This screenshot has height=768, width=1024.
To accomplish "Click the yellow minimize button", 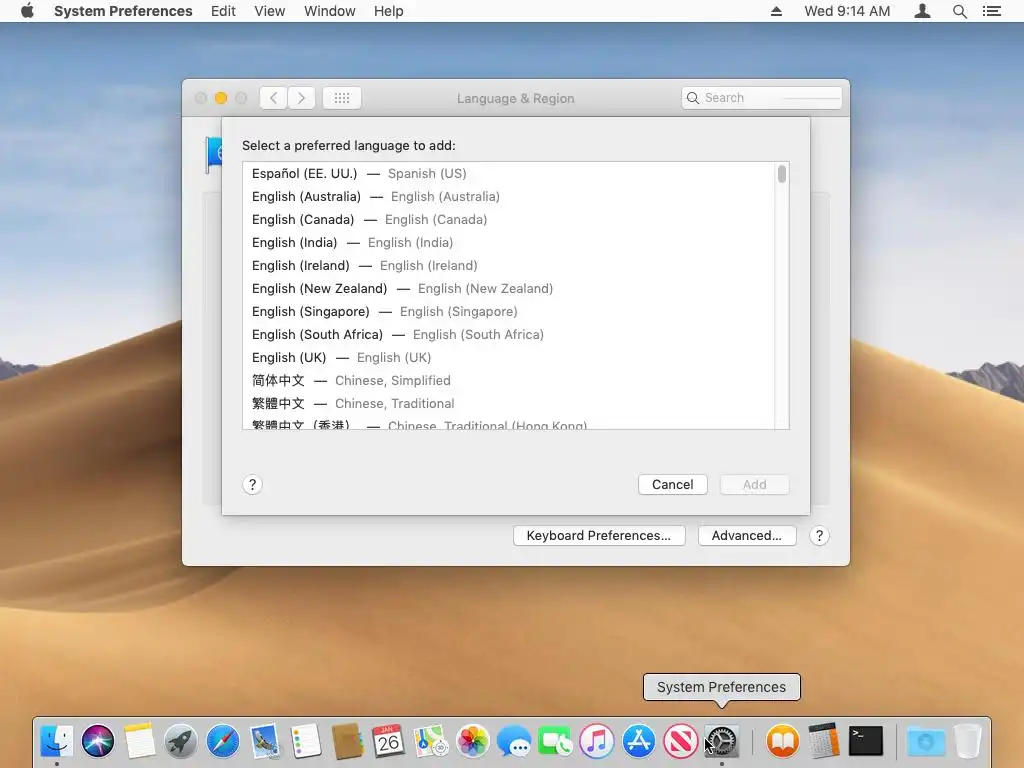I will click(221, 98).
